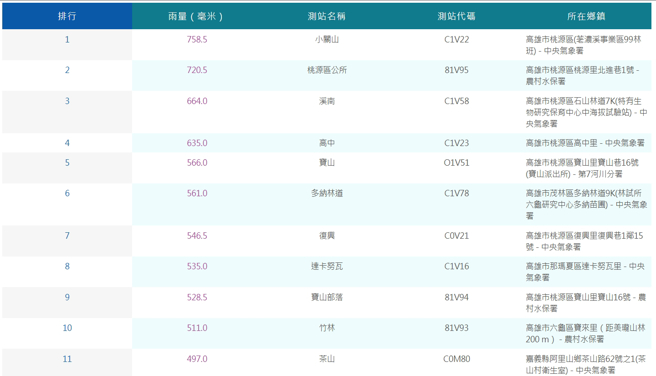Click township text 高雄市桃源區桃源里北進巷1號

(x=580, y=70)
